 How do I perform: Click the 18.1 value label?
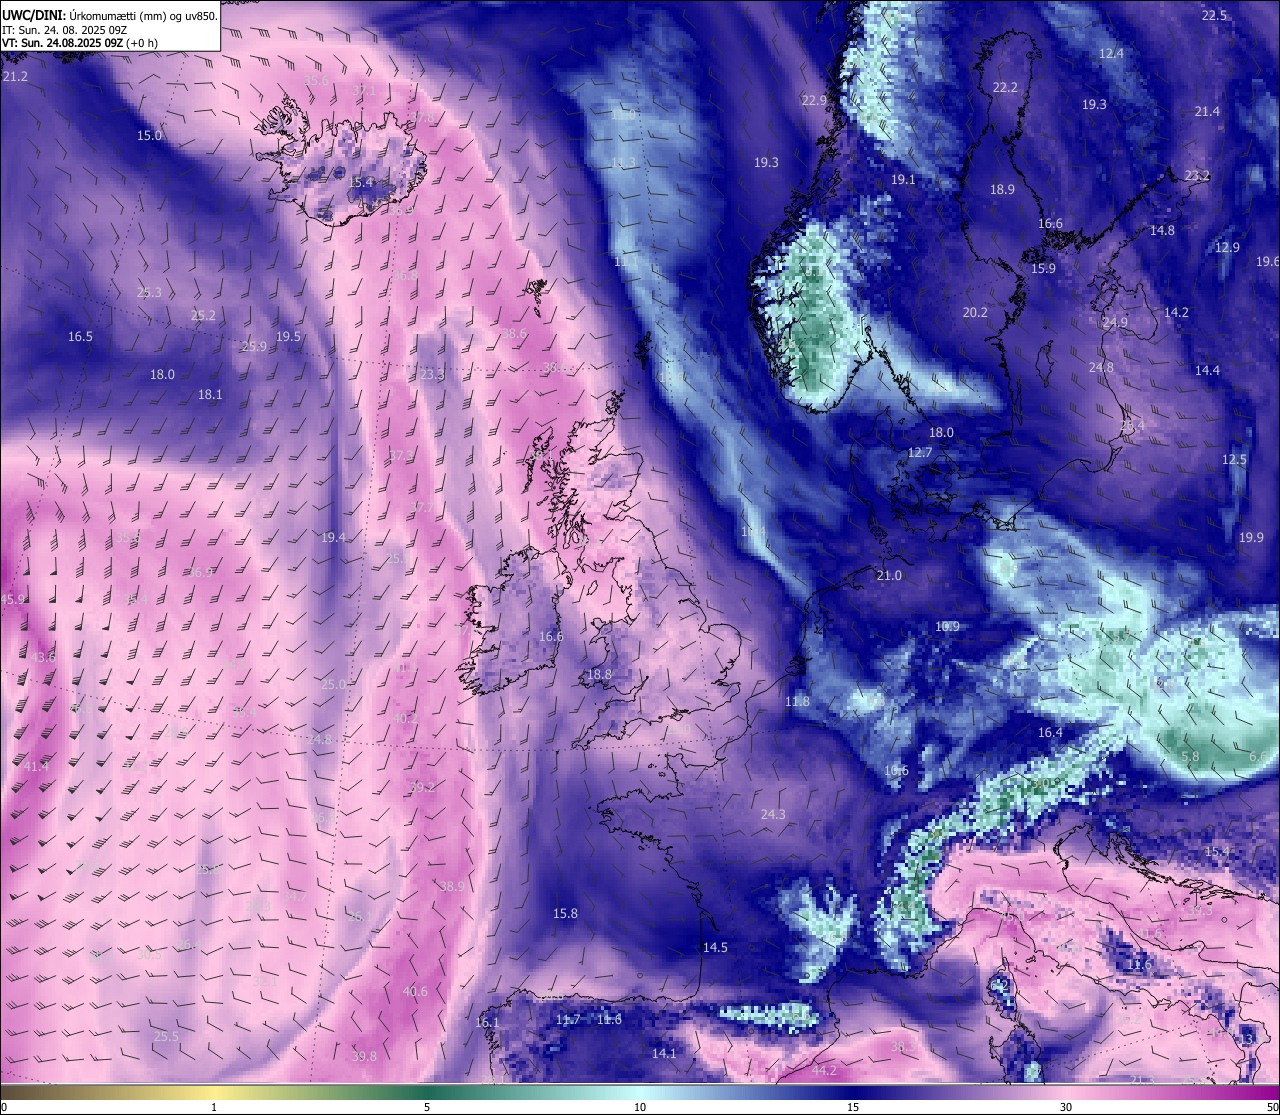210,395
